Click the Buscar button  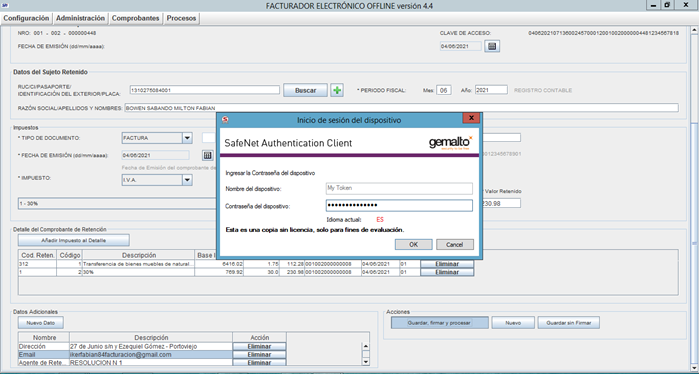[305, 90]
